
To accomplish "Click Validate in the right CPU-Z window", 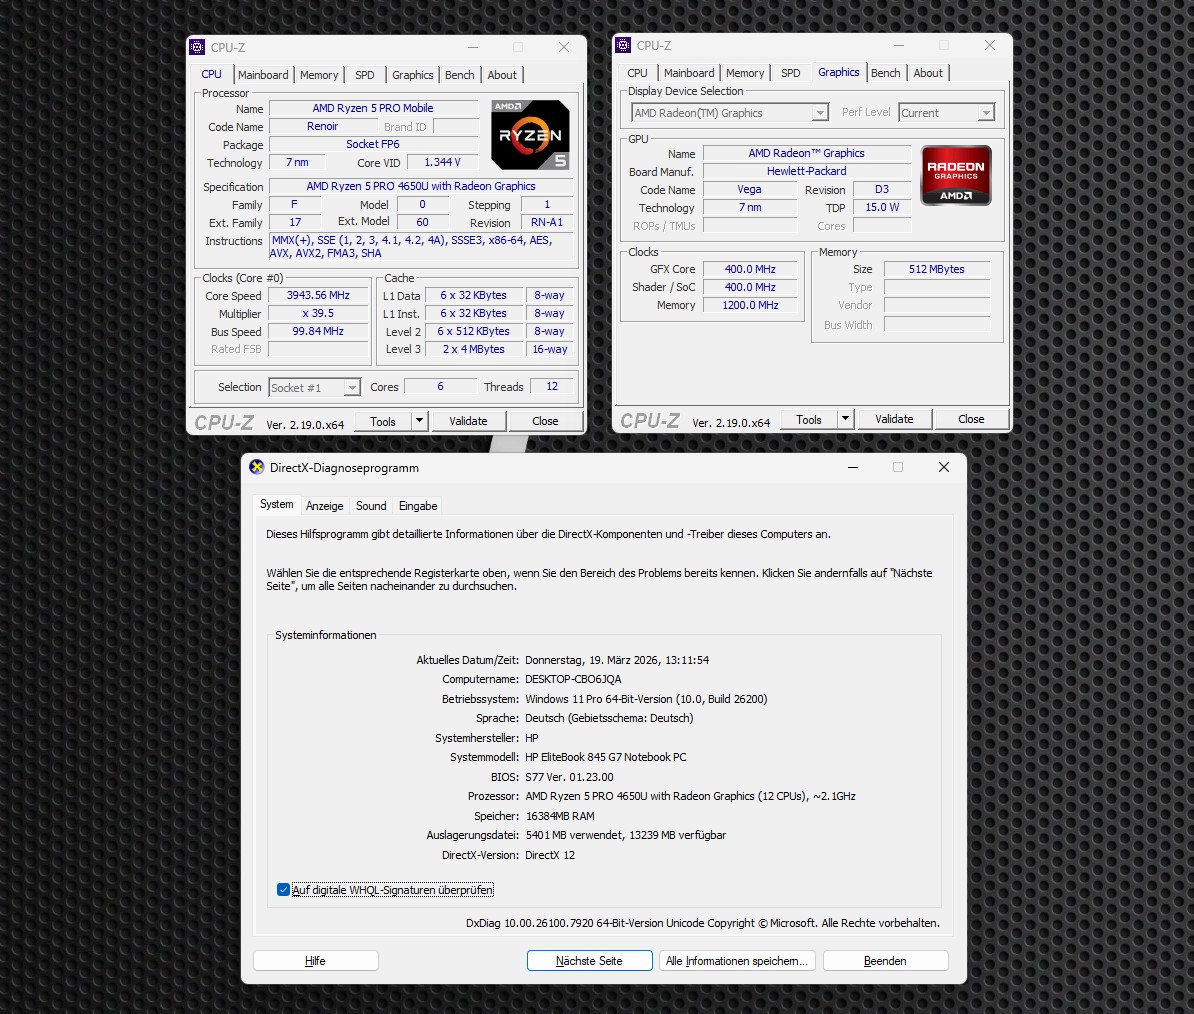I will click(x=894, y=419).
